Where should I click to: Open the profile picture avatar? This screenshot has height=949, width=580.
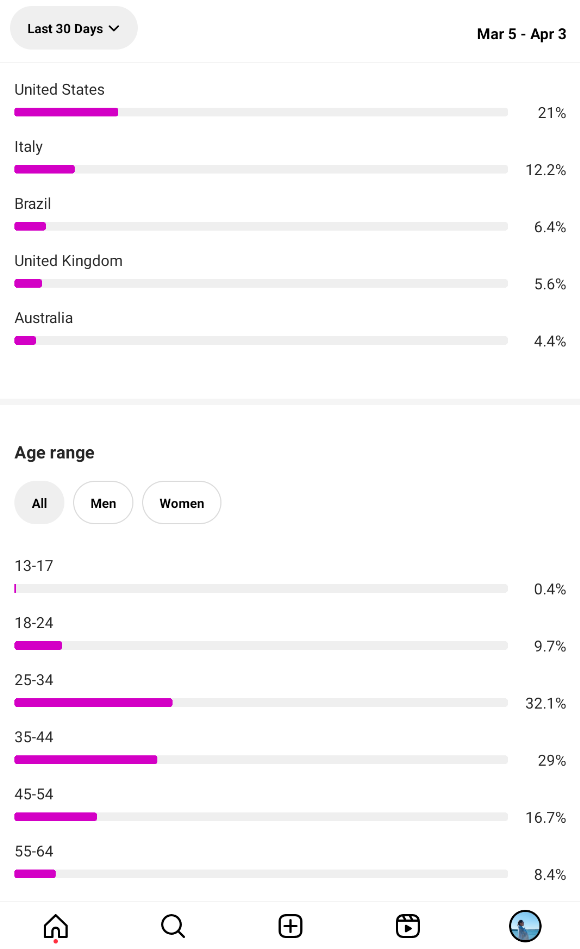(x=525, y=926)
